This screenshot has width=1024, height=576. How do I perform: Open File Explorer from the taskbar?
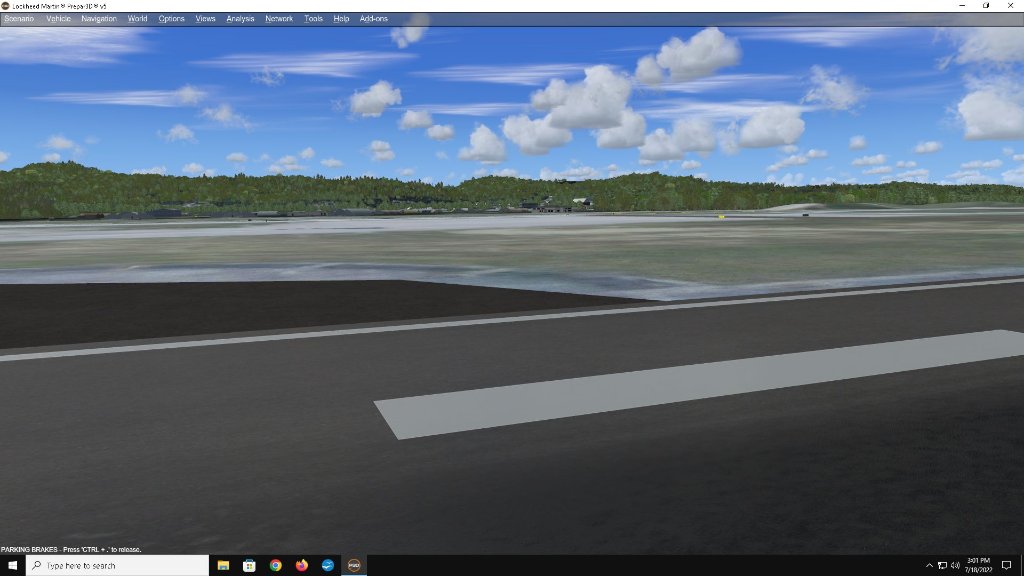(223, 565)
